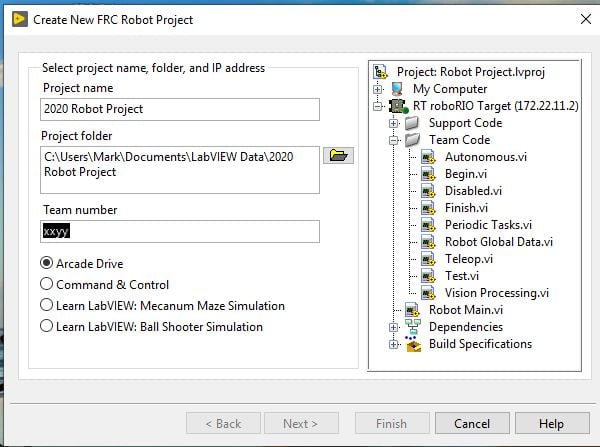Image resolution: width=600 pixels, height=447 pixels.
Task: Expand the Build Specifications node
Action: (393, 344)
